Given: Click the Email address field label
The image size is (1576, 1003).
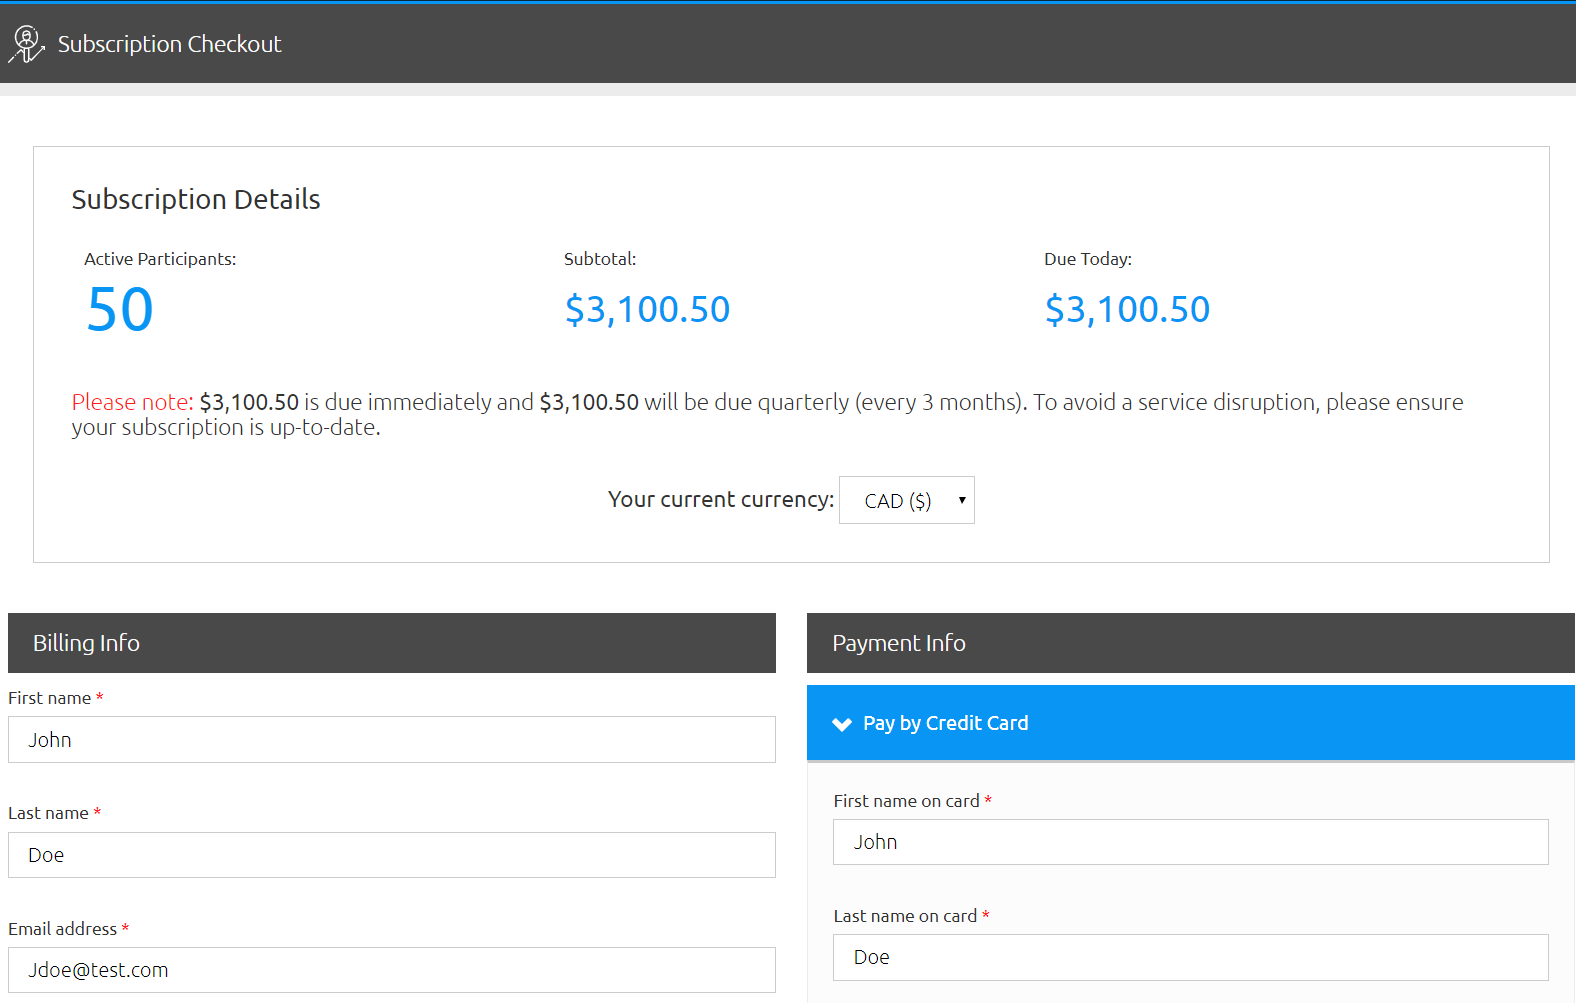Looking at the screenshot, I should 62,929.
